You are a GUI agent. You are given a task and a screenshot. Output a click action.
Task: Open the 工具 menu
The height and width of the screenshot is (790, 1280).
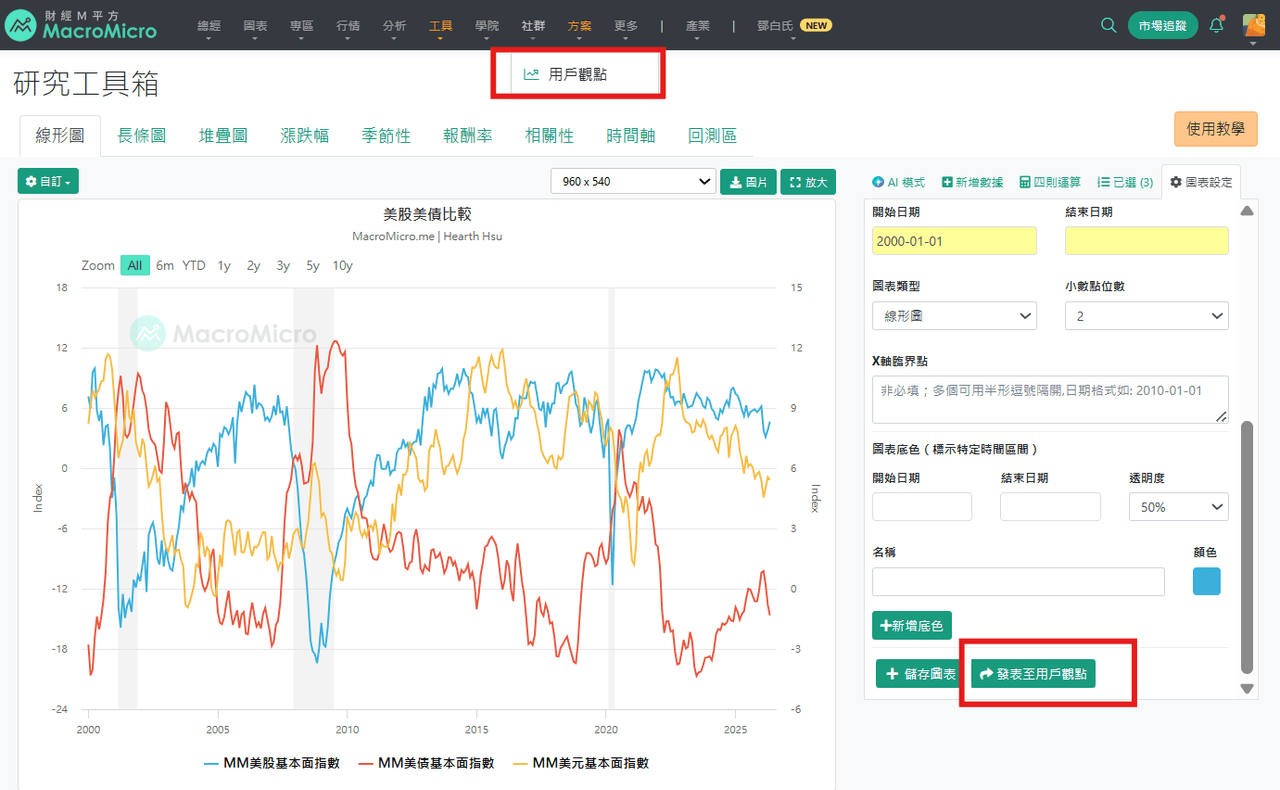[x=441, y=26]
